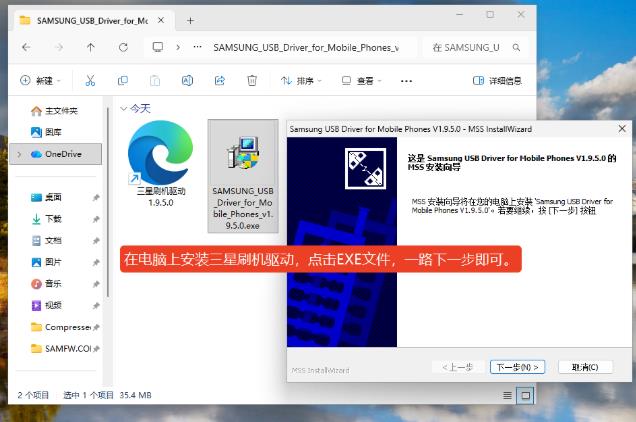This screenshot has width=636, height=422.
Task: Click the This PC monitor icon in address bar
Action: pos(158,47)
